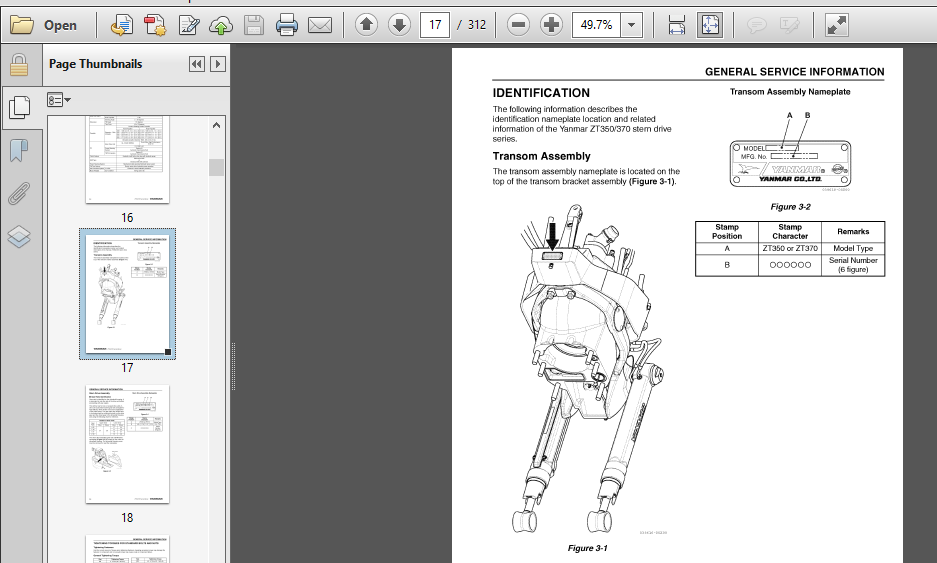
Task: Click the Stamp Character column header
Action: tap(790, 231)
